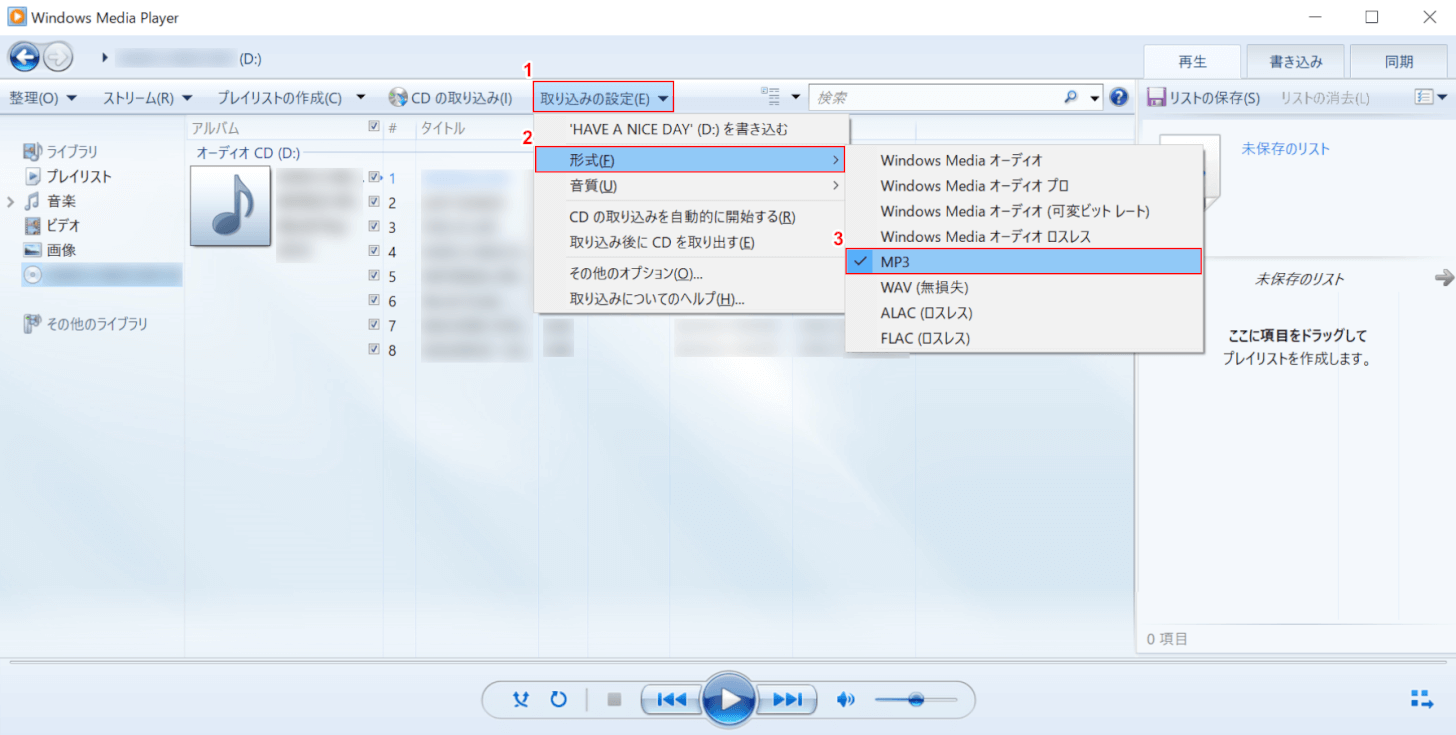The image size is (1456, 735).
Task: Skip to the previous track
Action: click(x=671, y=699)
